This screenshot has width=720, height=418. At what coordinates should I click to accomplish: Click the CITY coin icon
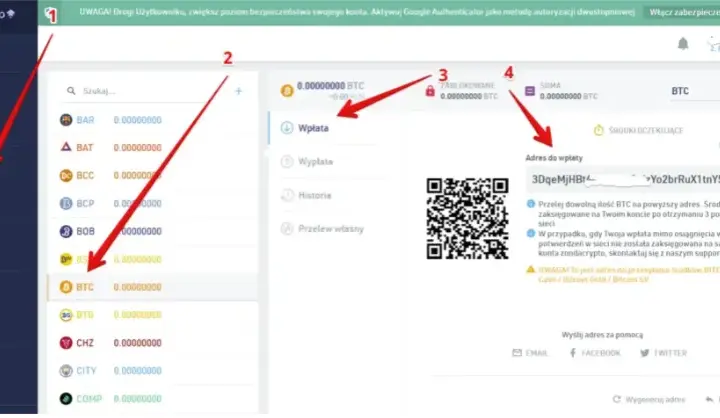point(66,371)
